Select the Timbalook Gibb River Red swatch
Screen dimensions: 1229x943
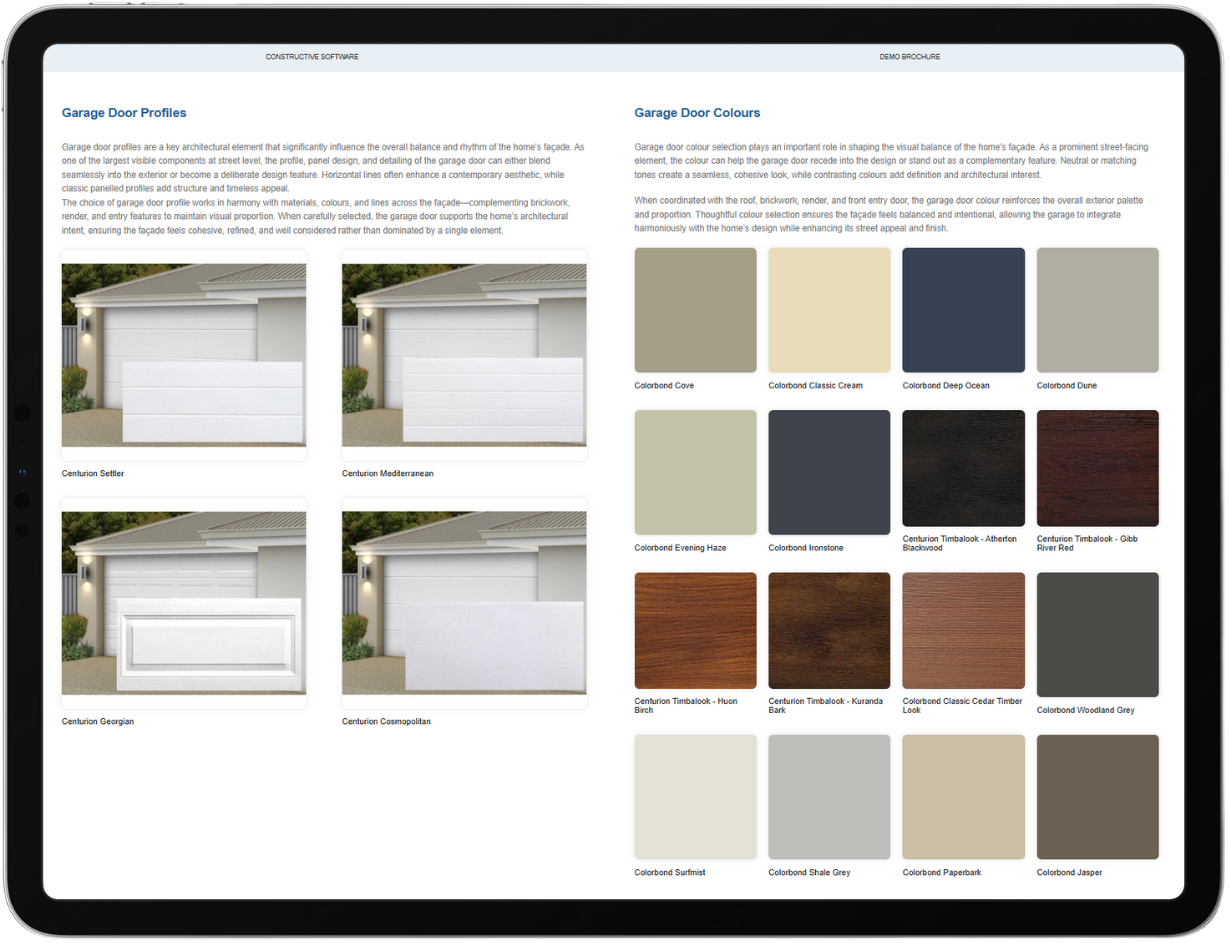[x=1097, y=468]
